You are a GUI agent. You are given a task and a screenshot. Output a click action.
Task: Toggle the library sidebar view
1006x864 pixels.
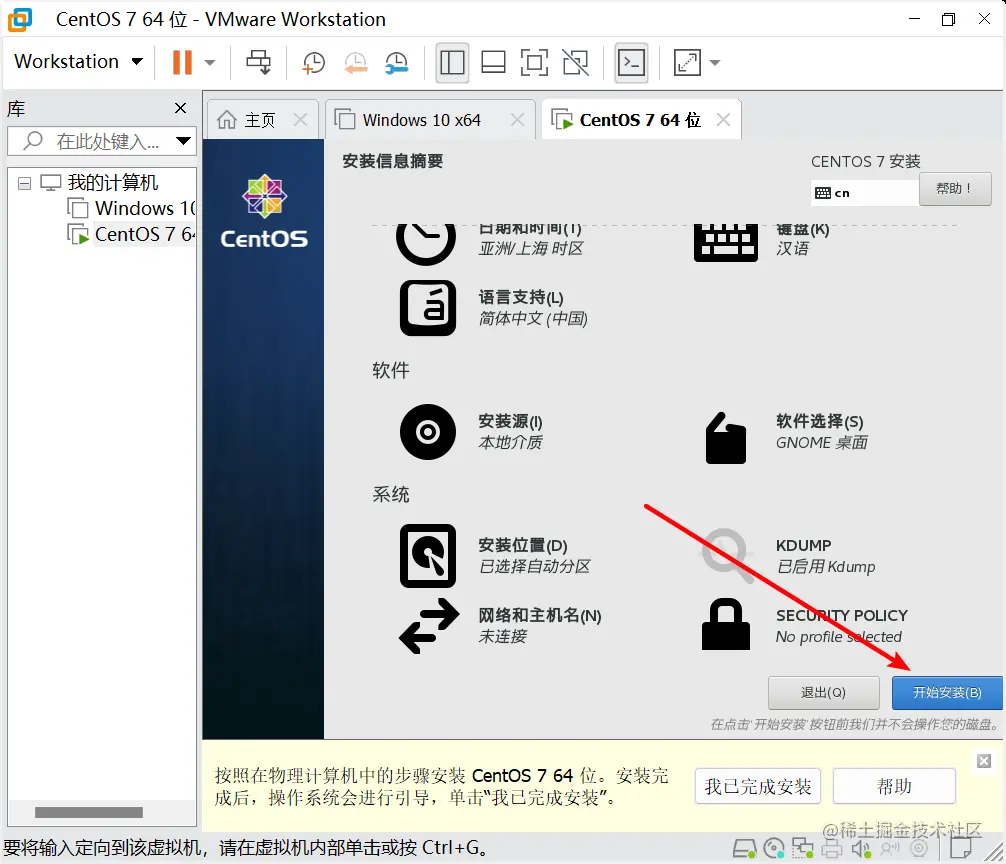[452, 63]
